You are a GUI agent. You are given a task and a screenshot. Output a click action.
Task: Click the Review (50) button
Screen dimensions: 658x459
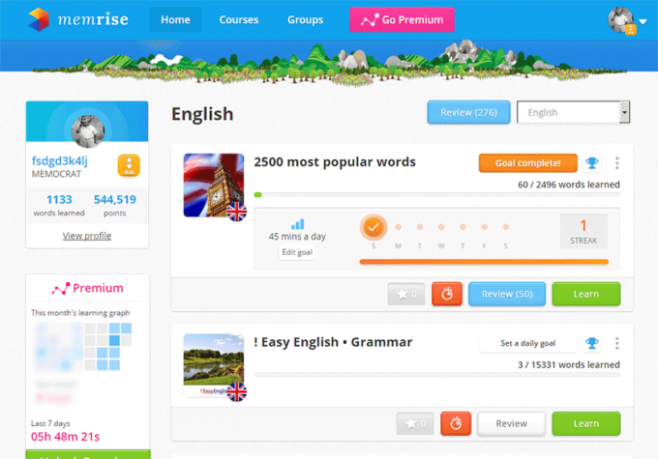(507, 294)
